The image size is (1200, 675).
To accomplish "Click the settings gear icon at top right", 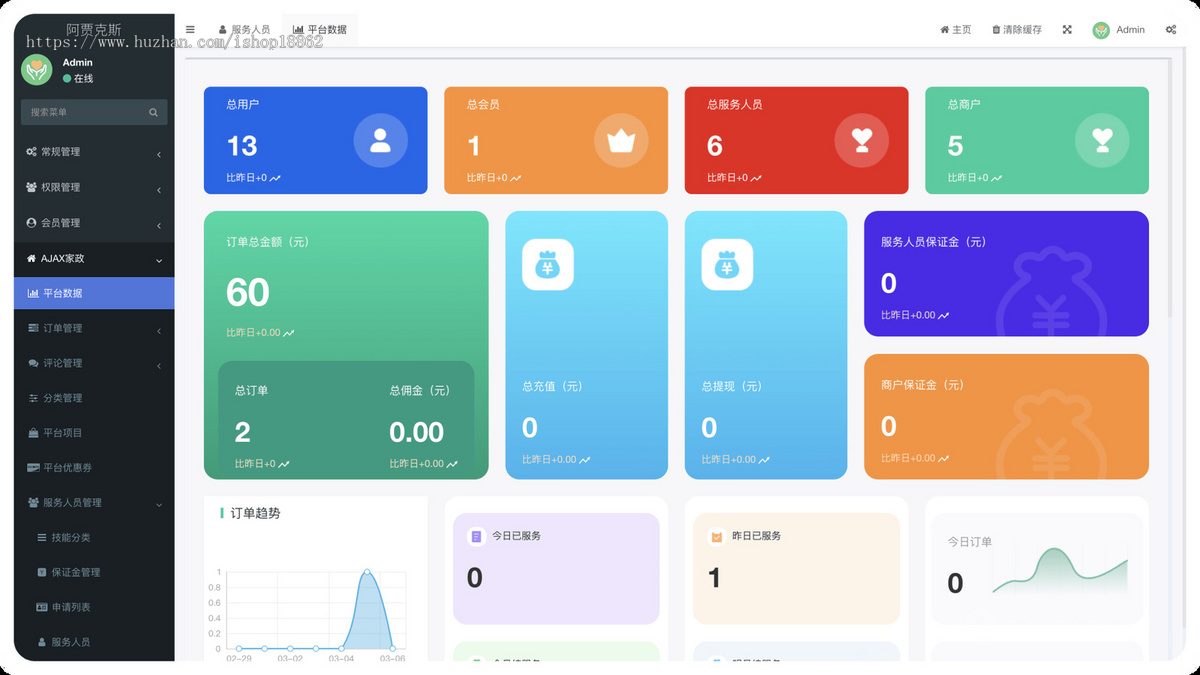I will pyautogui.click(x=1172, y=29).
